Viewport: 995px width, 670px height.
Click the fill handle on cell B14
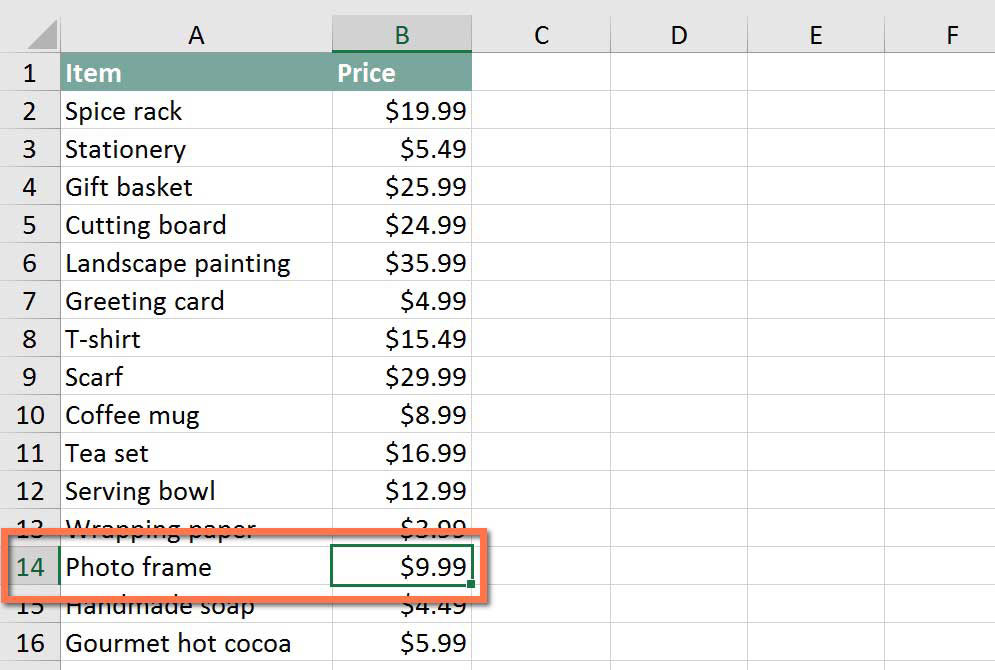coord(471,584)
